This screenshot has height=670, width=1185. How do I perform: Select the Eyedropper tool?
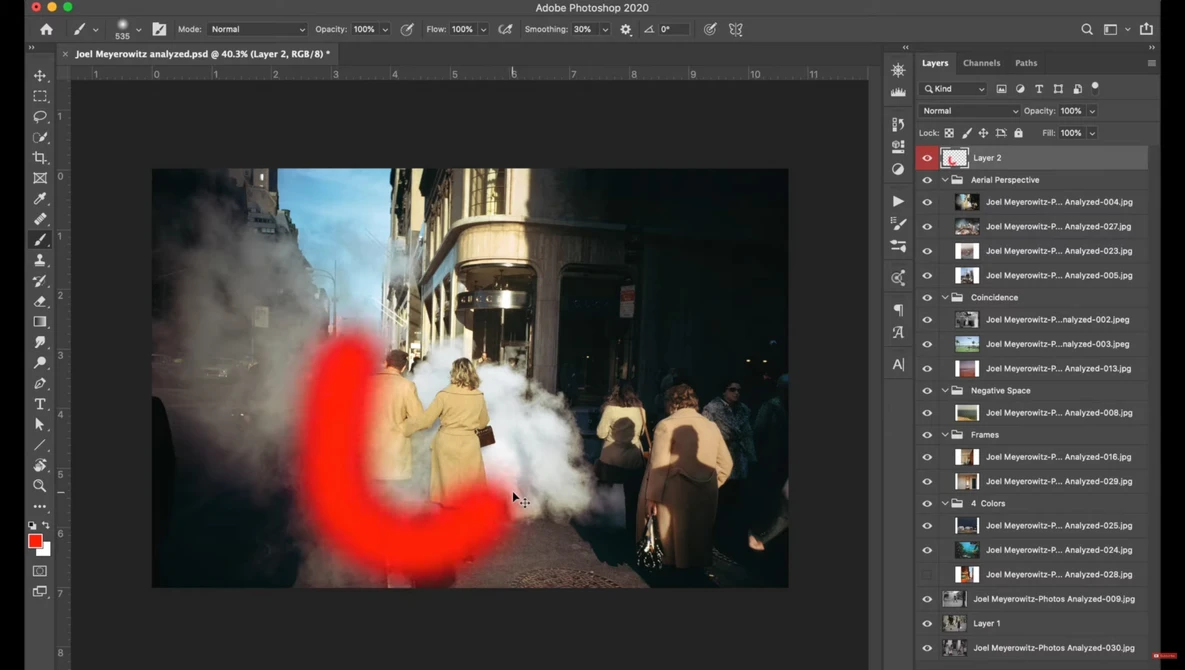[x=40, y=199]
